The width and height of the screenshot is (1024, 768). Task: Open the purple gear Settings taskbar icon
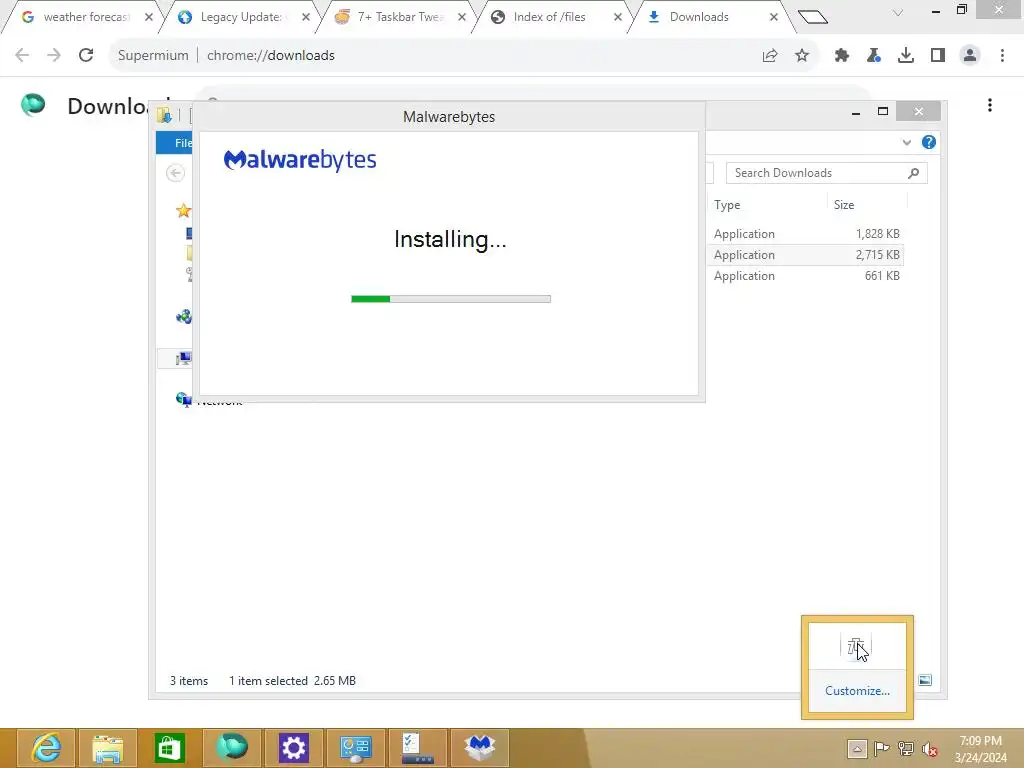tap(293, 748)
